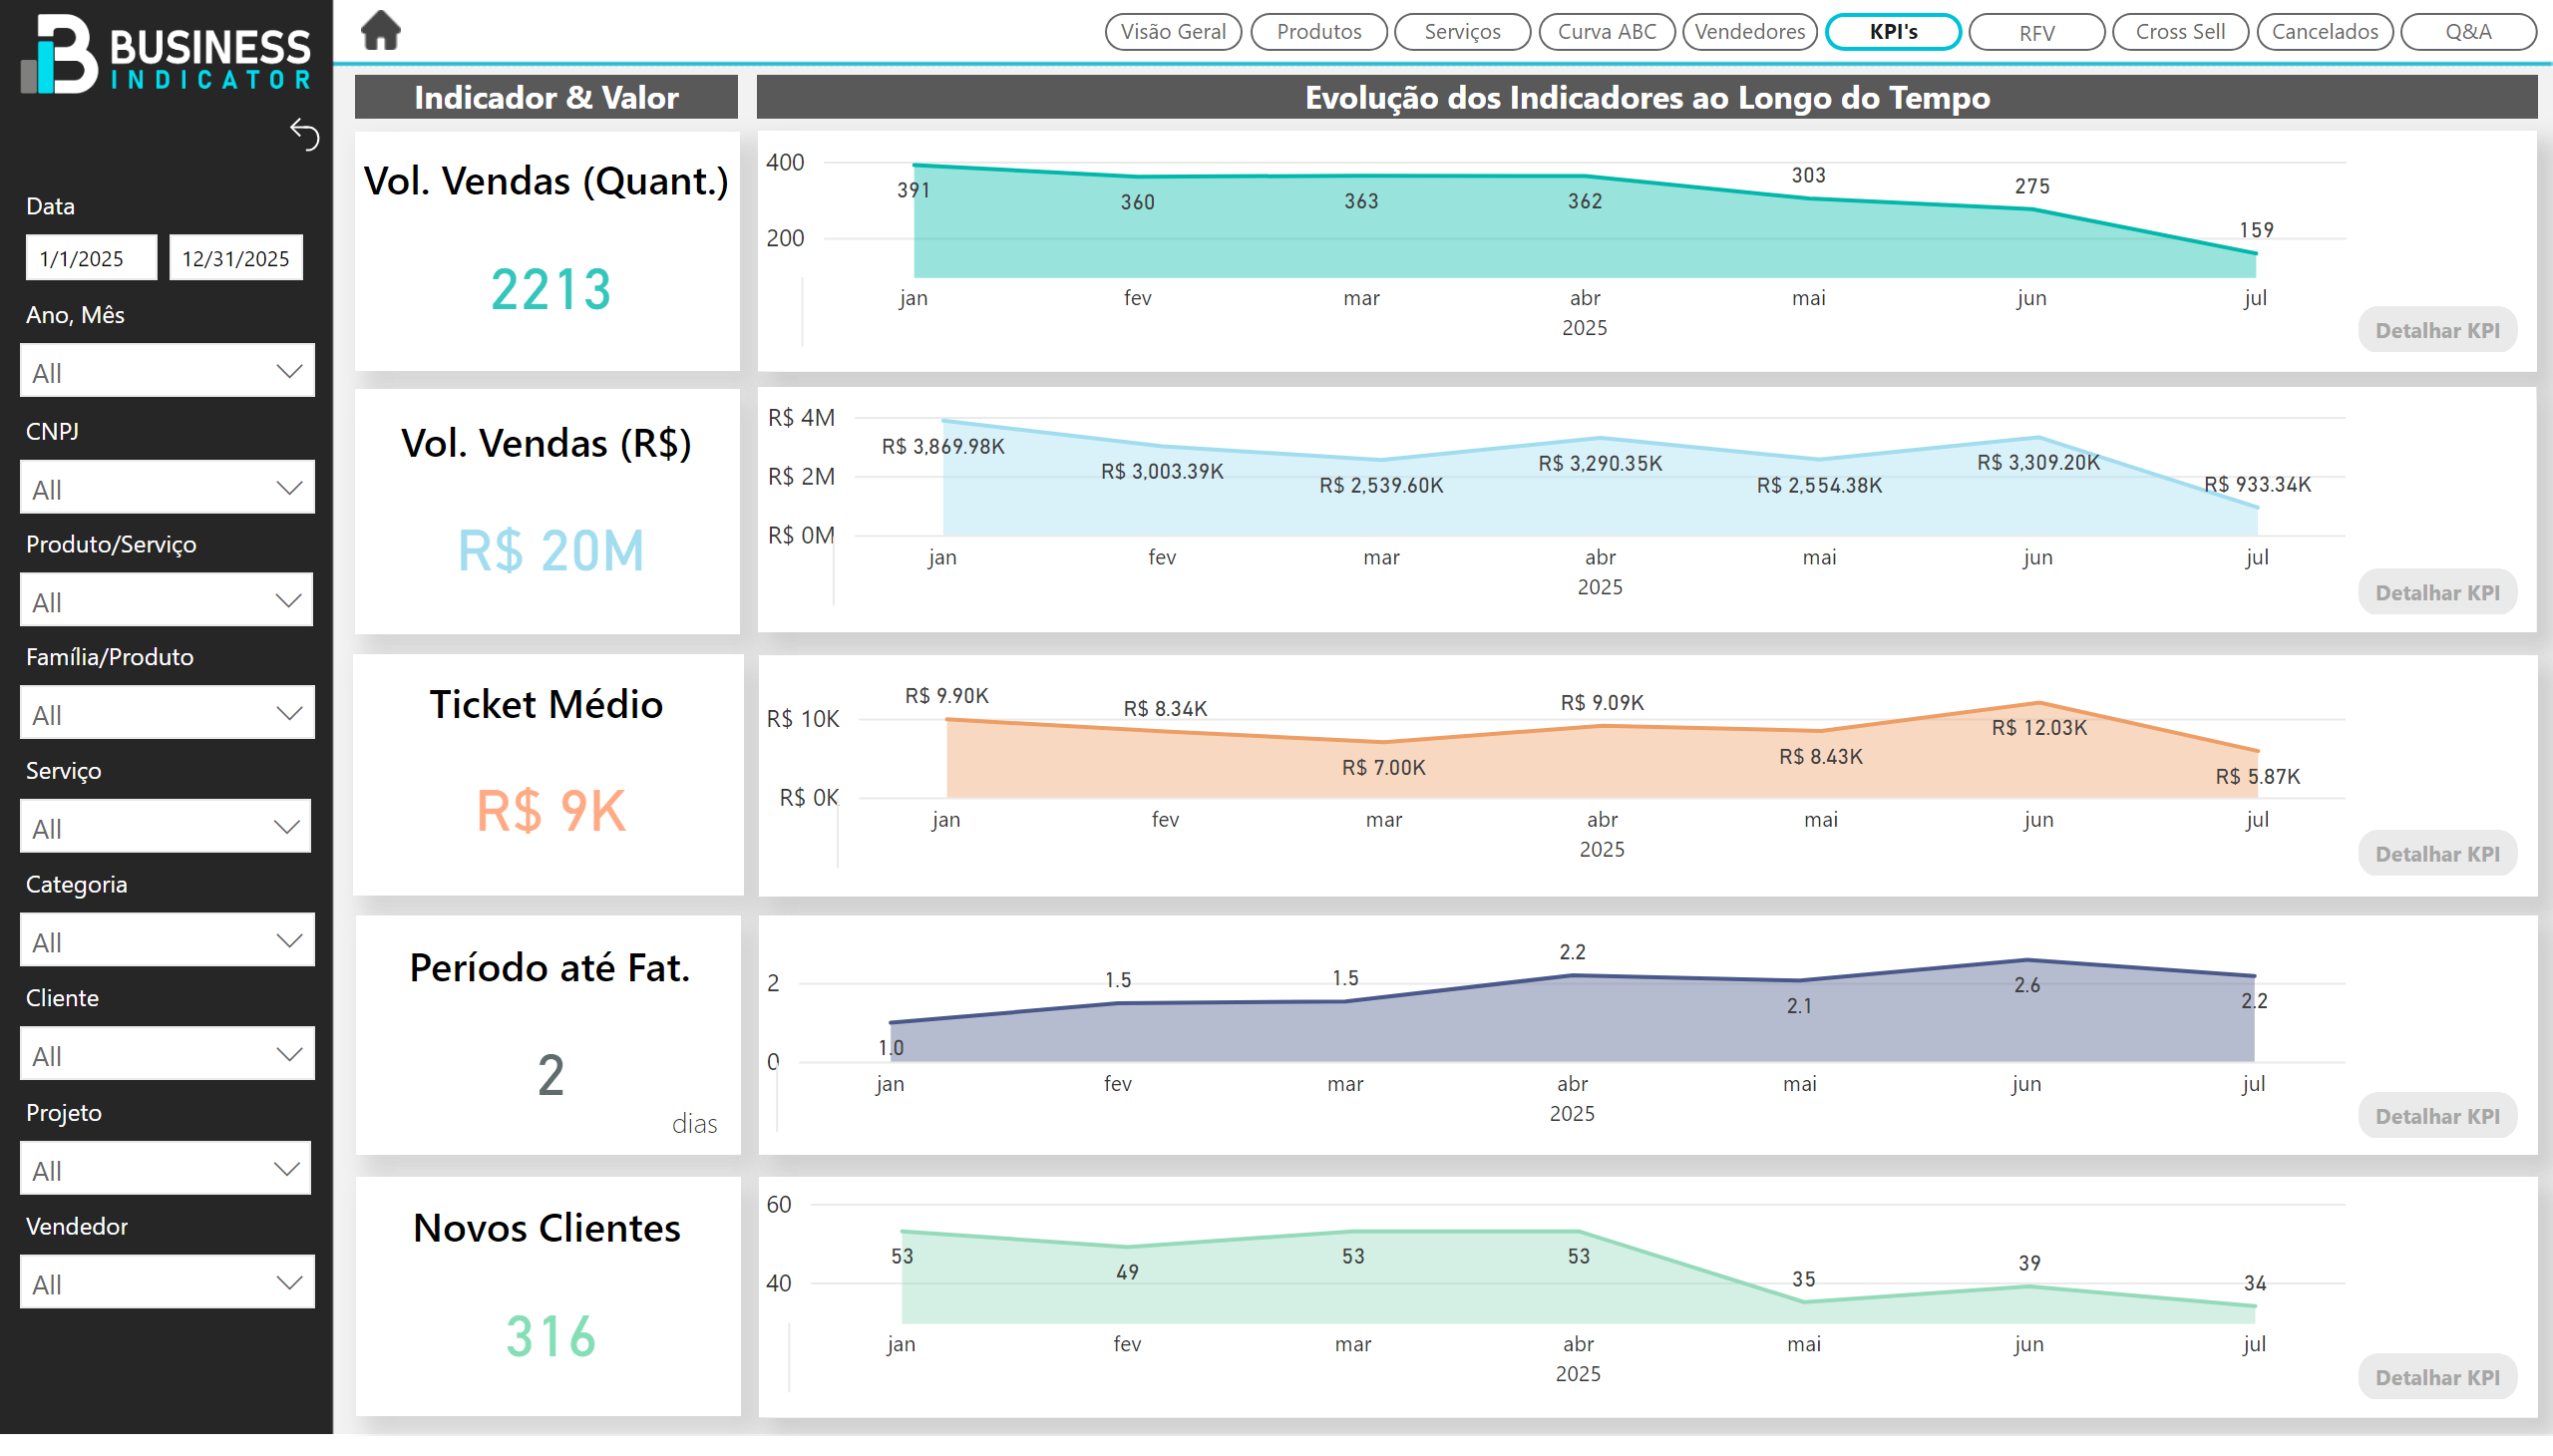Click the Vol. Vendas (R$) card value R$ 20M
Screen dimensions: 2553x1456
(x=550, y=551)
